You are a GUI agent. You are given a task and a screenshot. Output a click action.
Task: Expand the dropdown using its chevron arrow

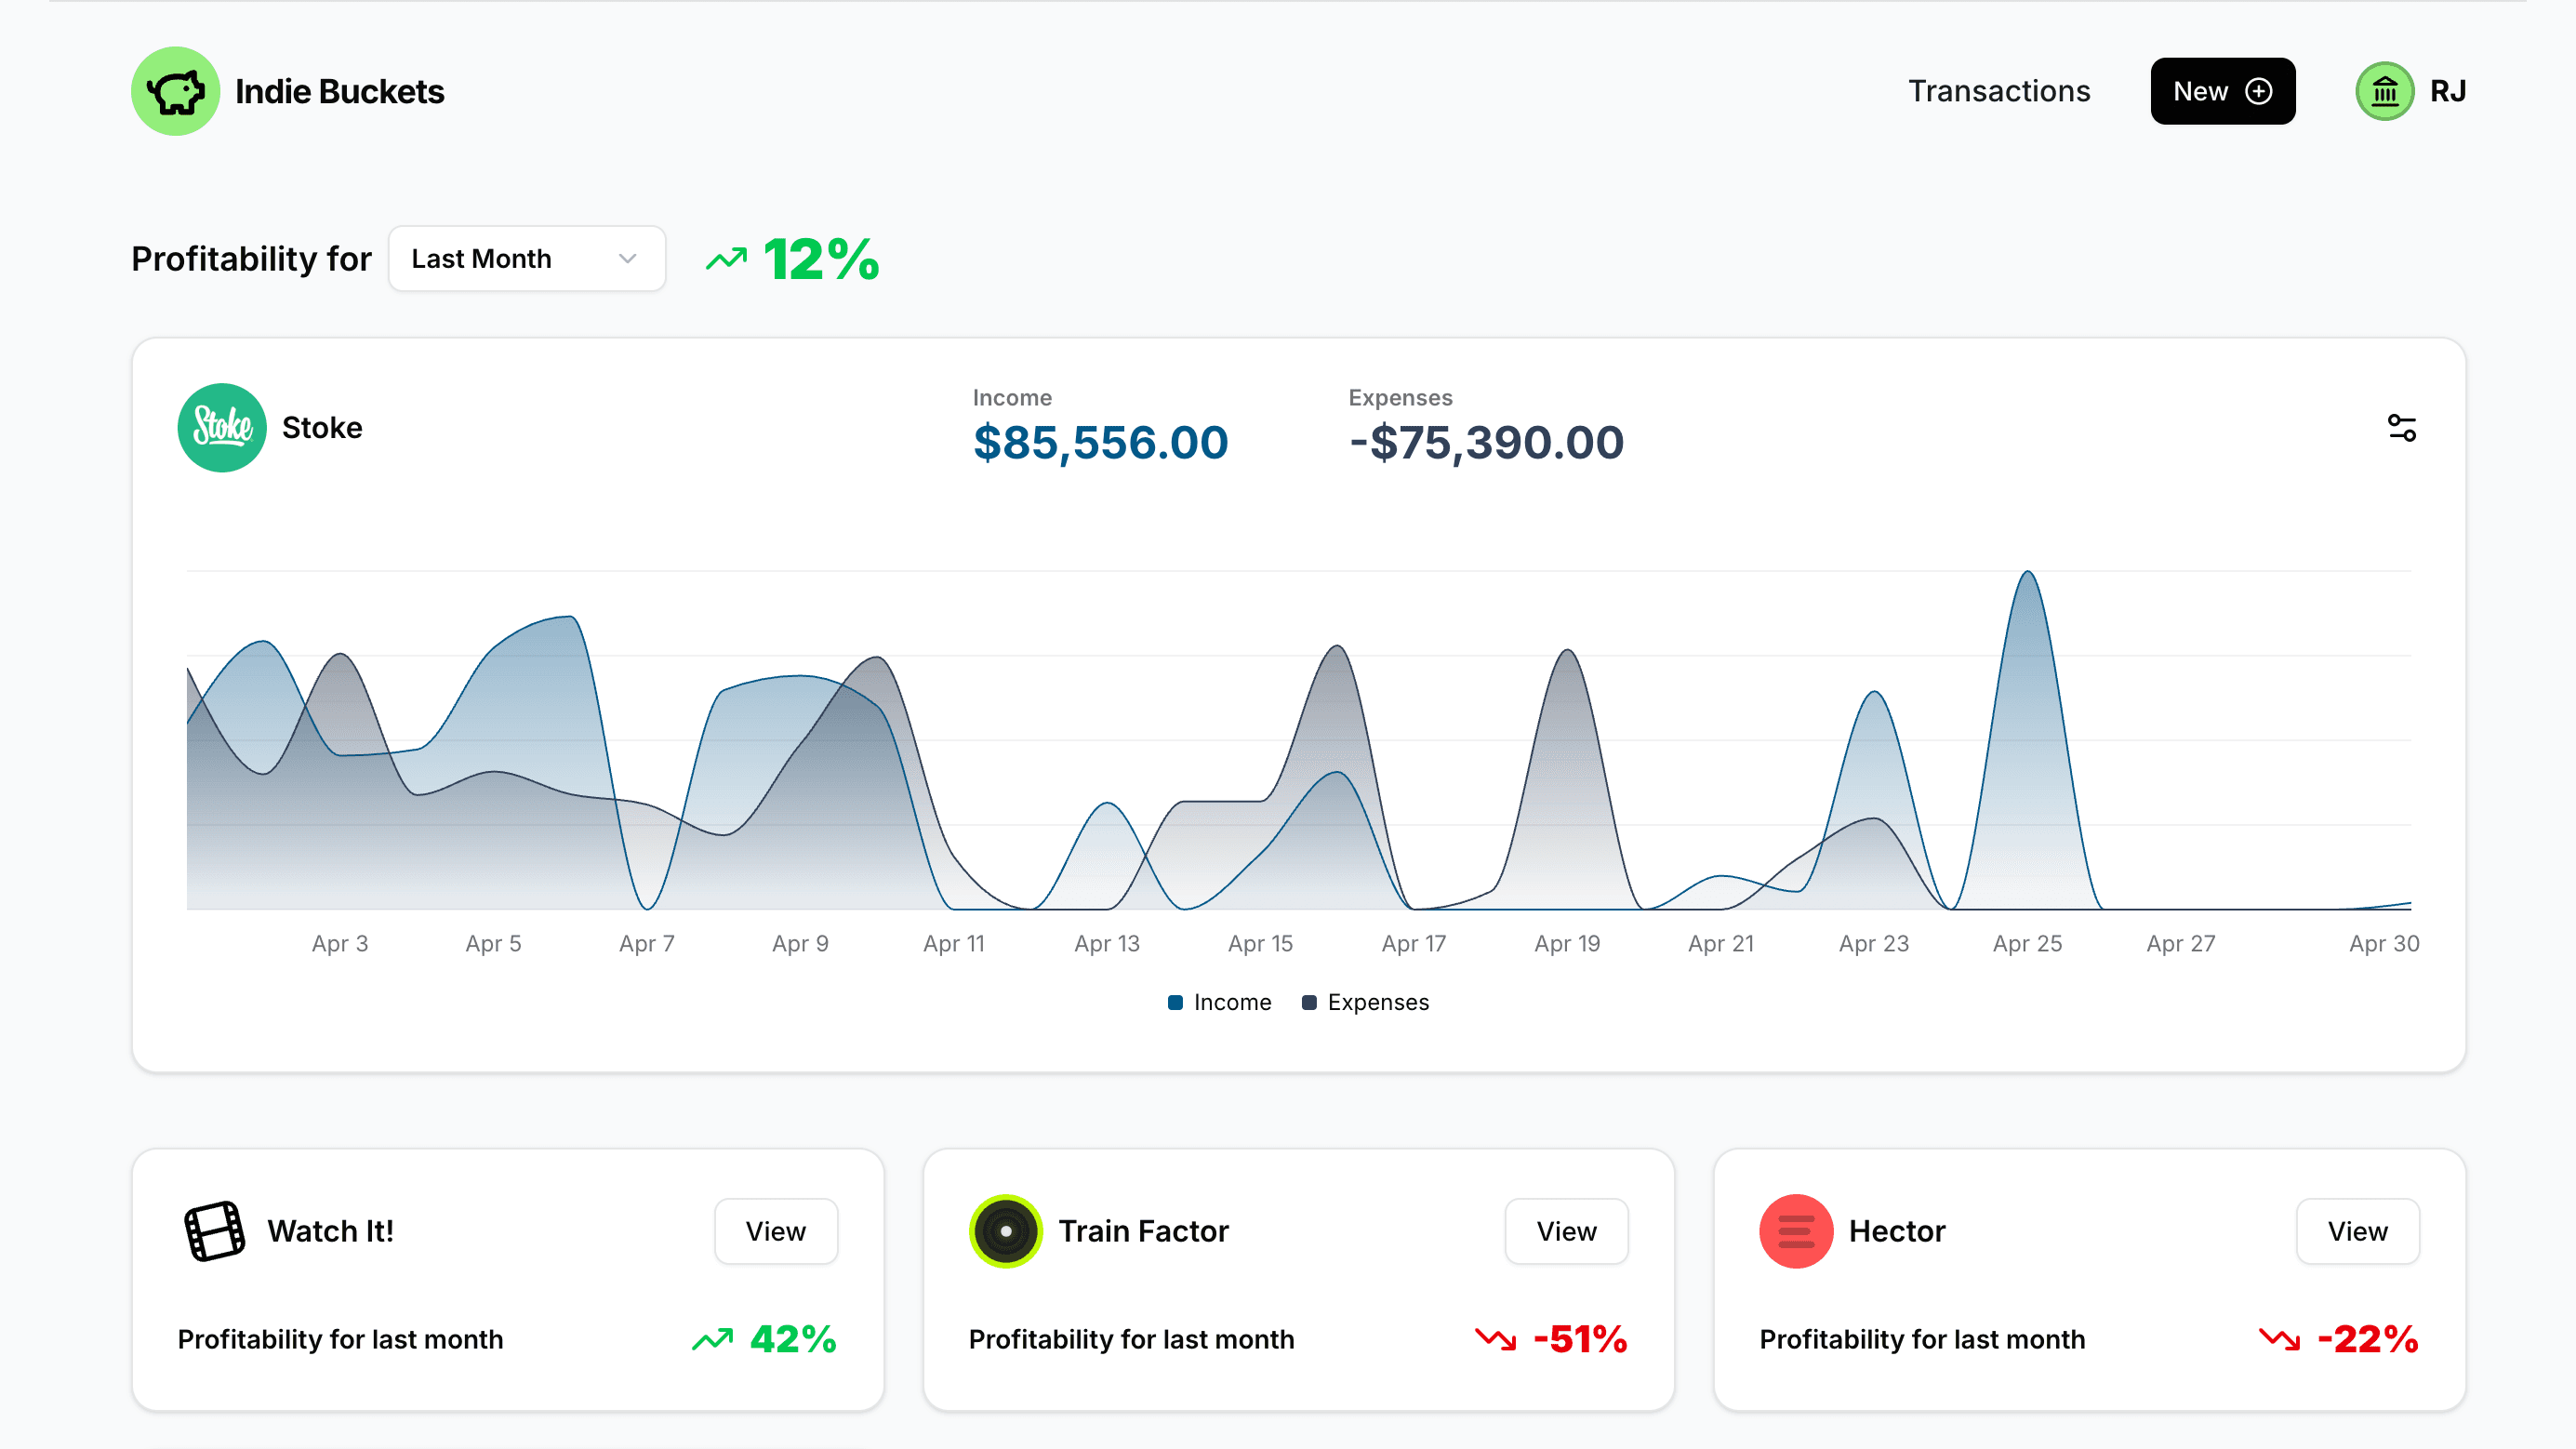(627, 259)
